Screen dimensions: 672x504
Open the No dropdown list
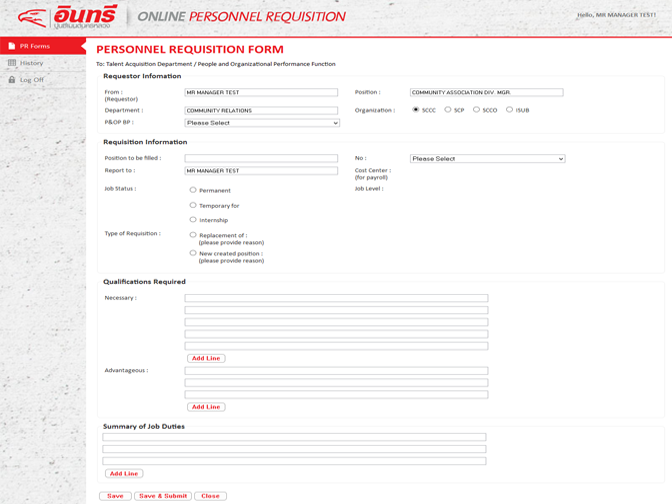[x=488, y=159]
